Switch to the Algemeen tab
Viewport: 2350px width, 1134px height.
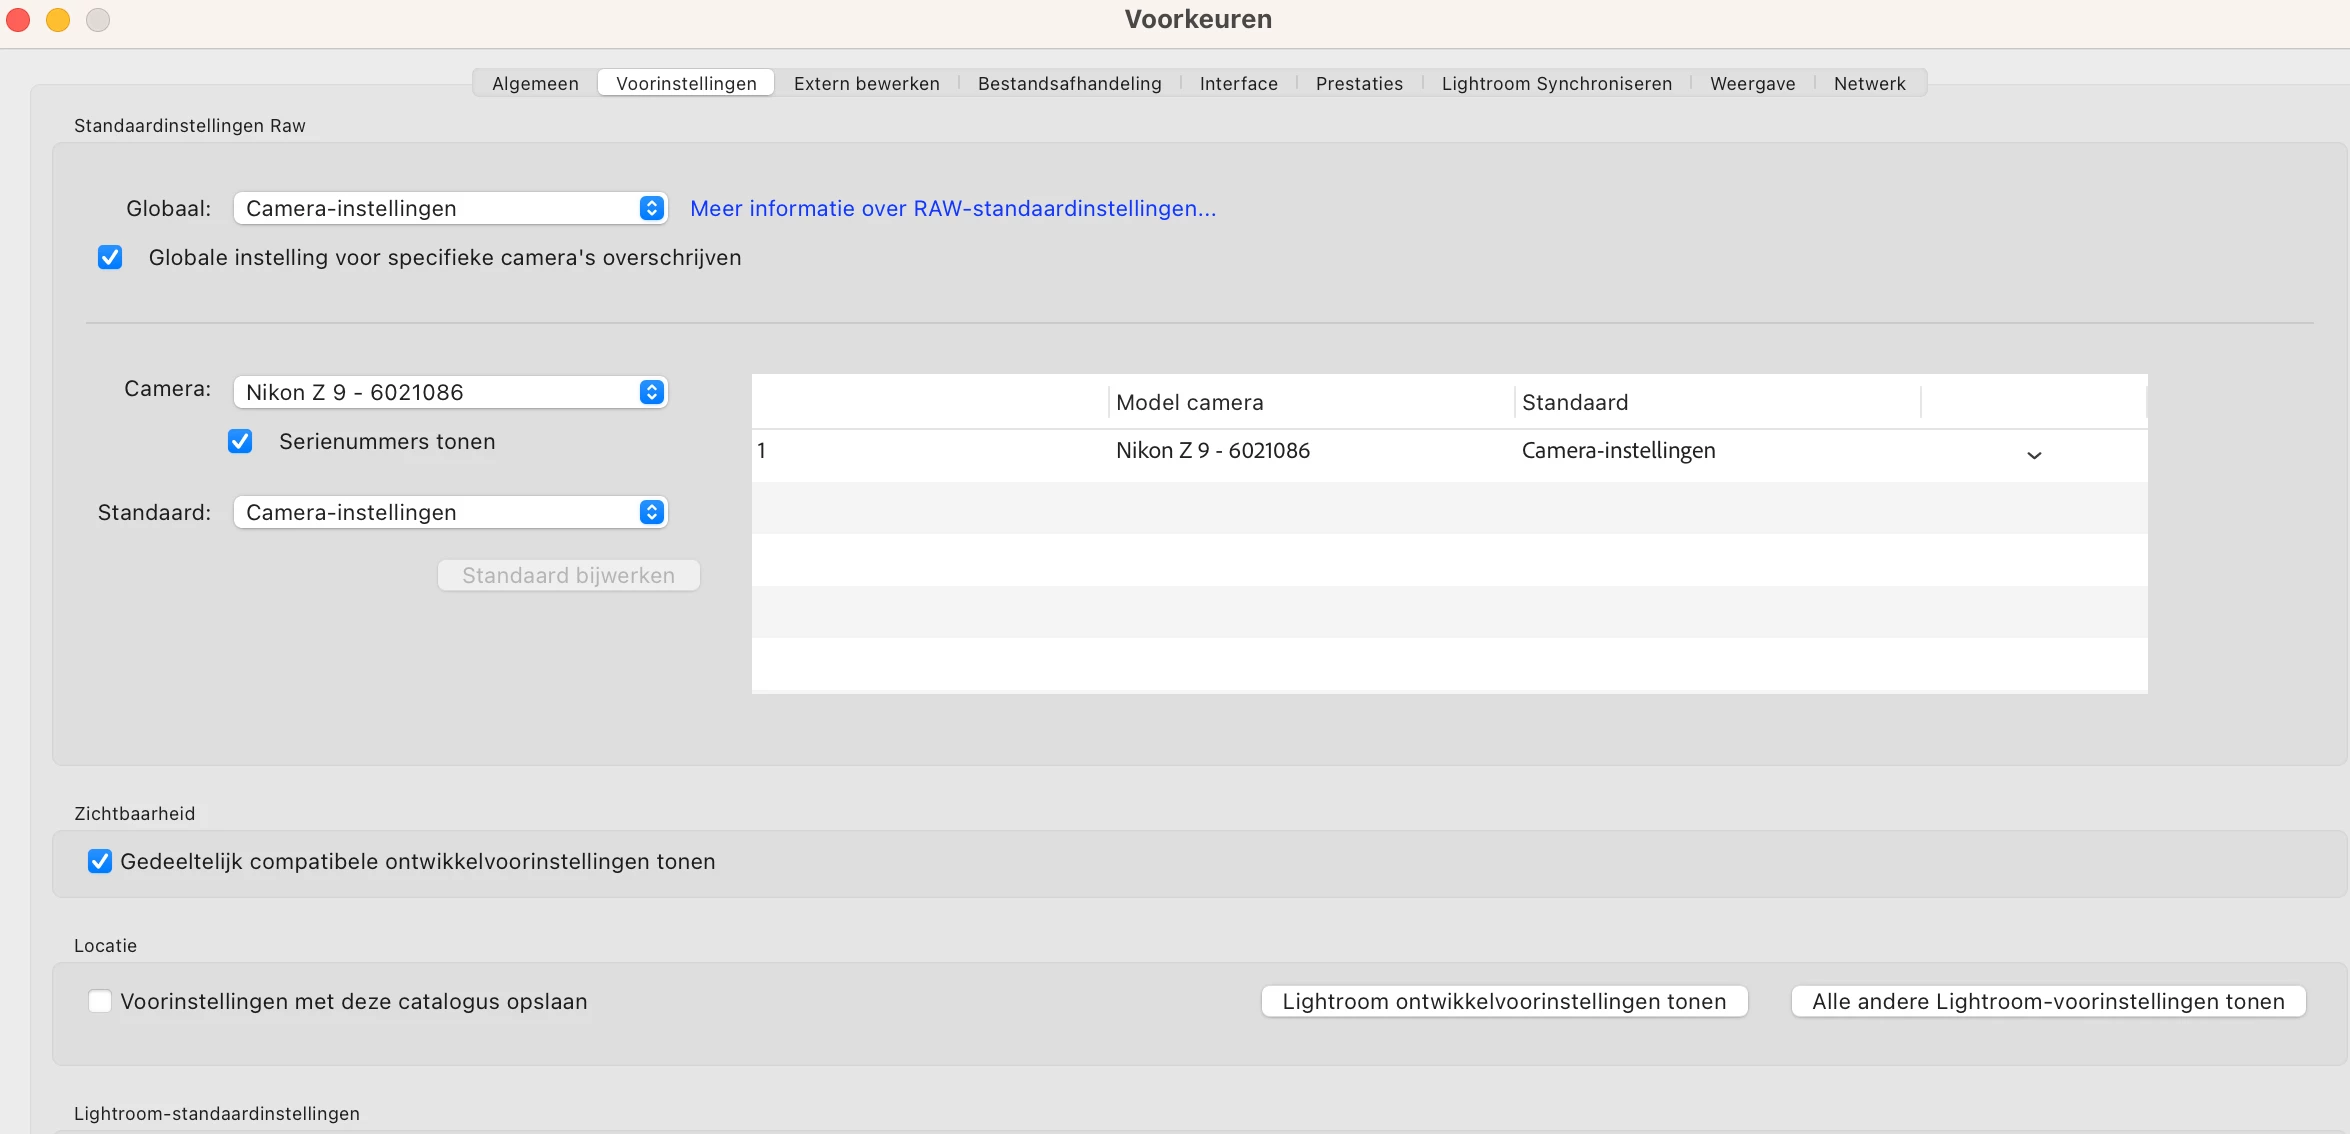click(x=535, y=83)
